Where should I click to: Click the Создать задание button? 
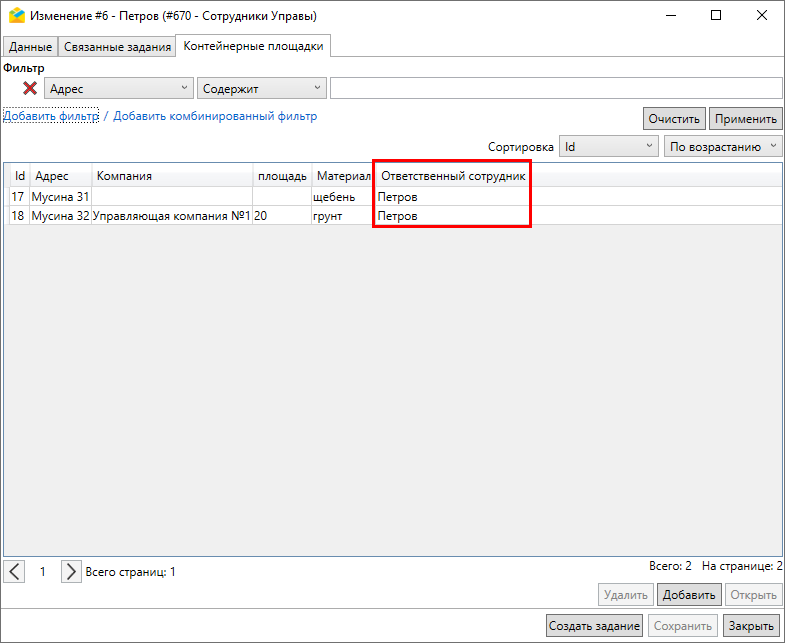click(594, 626)
